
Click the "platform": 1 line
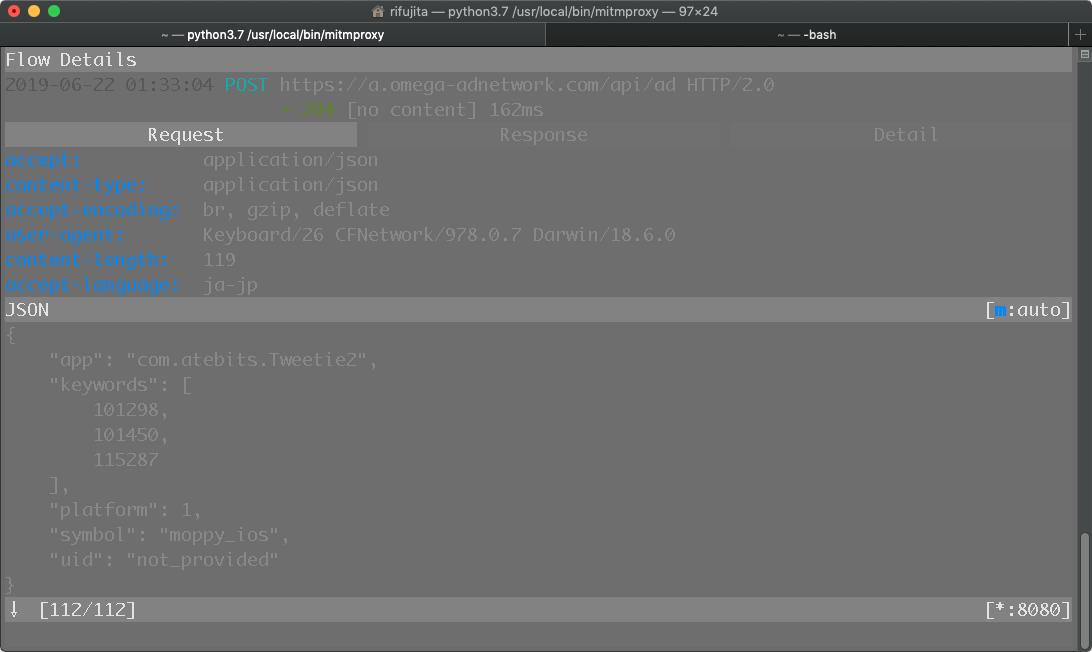tap(125, 510)
